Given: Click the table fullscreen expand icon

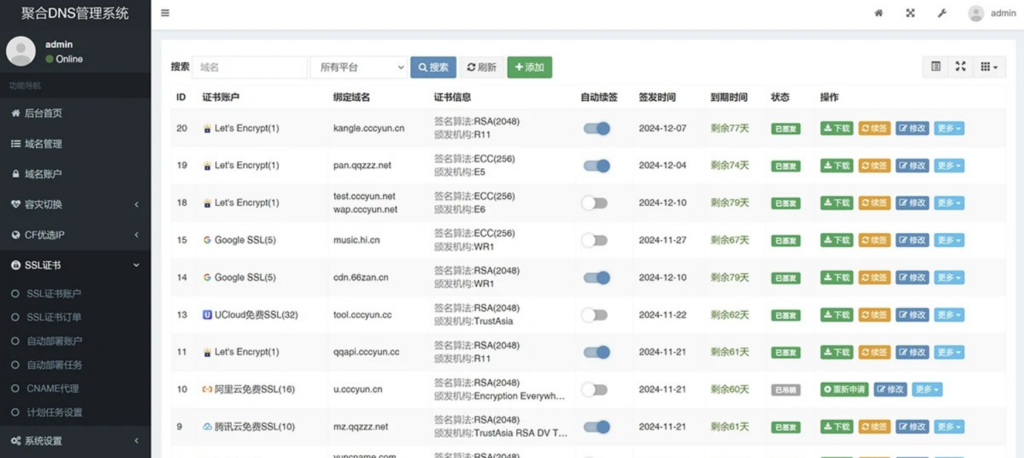Looking at the screenshot, I should (x=960, y=67).
